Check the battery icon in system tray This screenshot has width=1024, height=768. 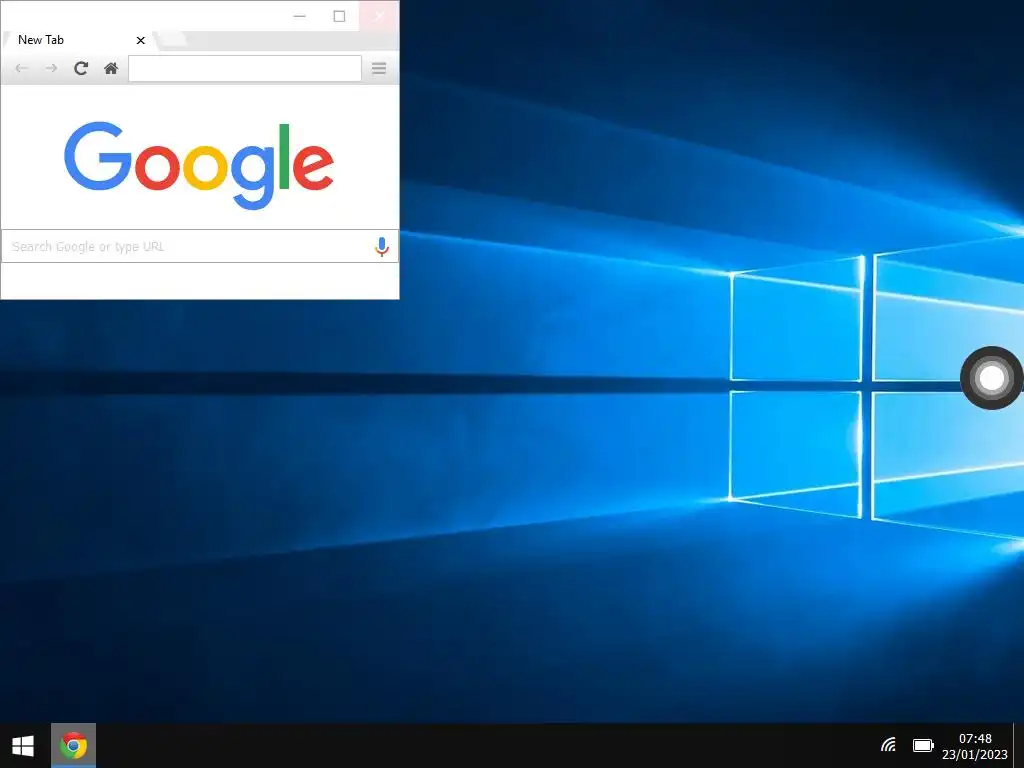(x=923, y=745)
